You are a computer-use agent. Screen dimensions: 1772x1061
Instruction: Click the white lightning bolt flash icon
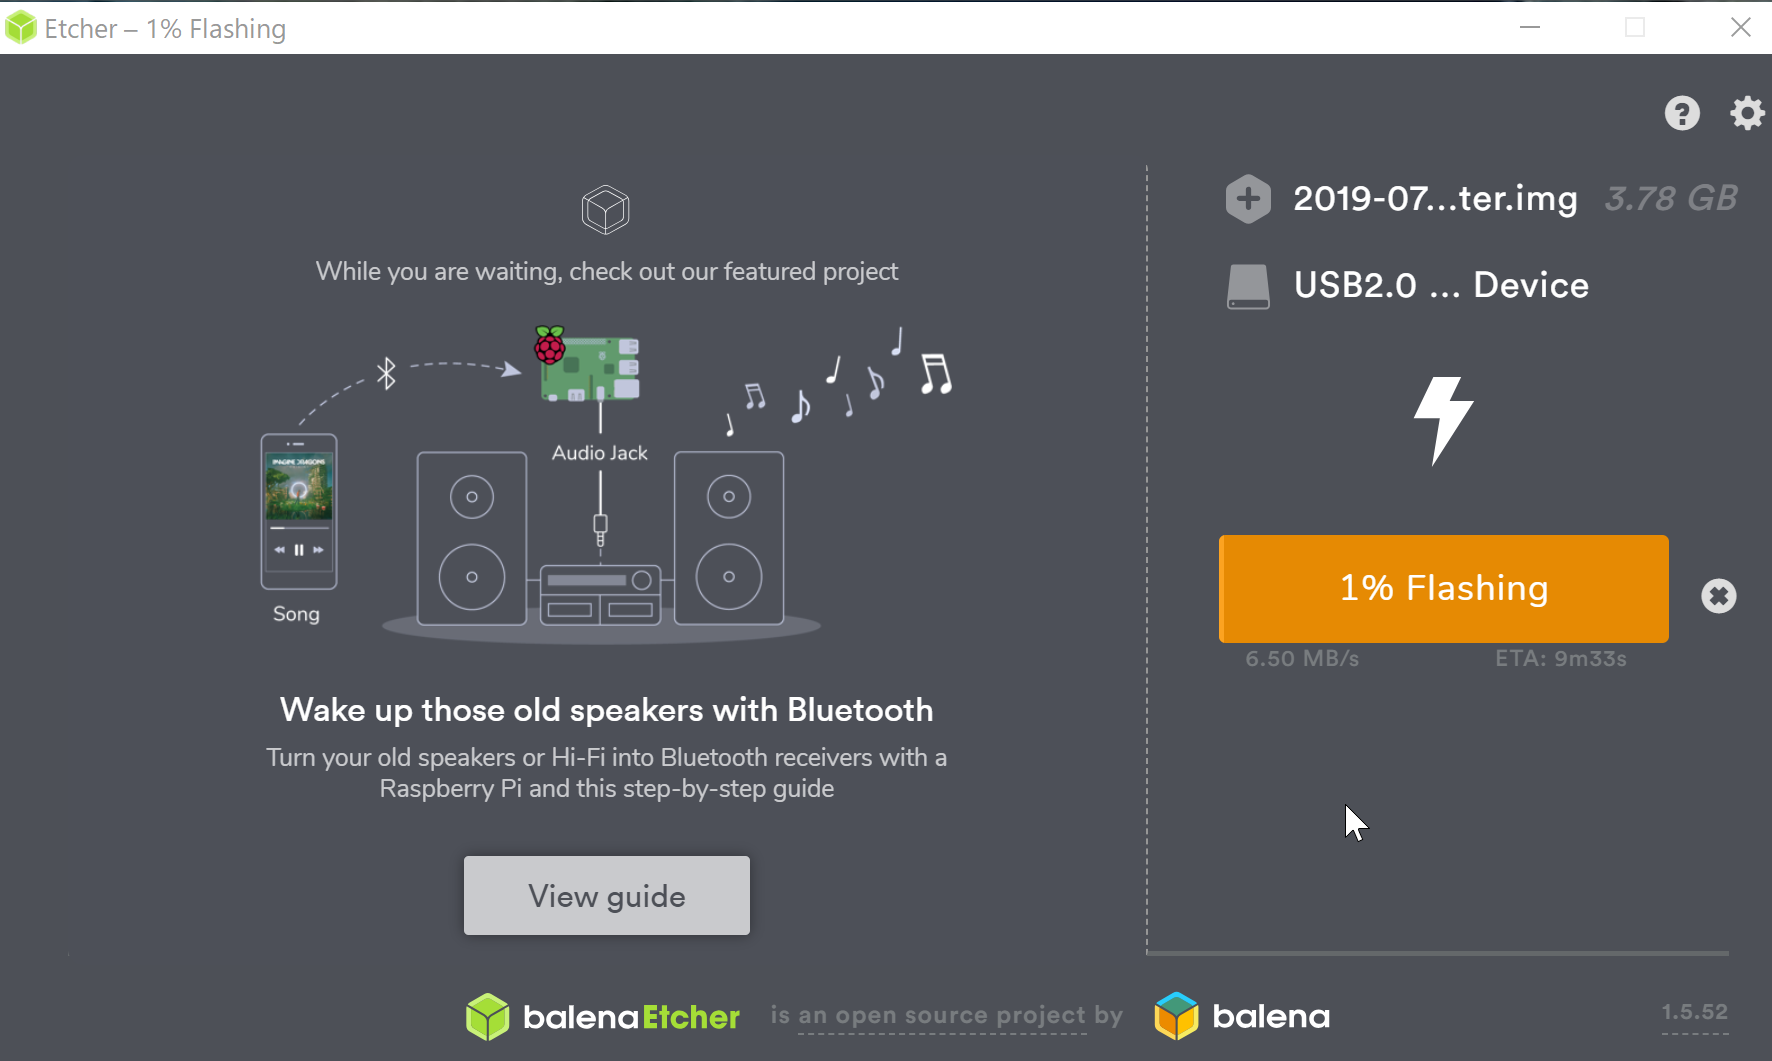pos(1443,420)
